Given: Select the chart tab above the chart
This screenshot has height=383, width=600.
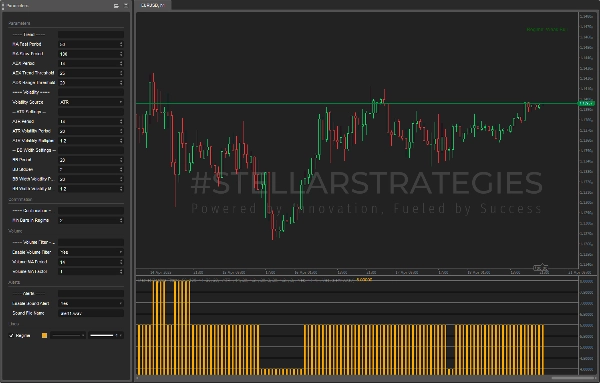Looking at the screenshot, I should [152, 5].
